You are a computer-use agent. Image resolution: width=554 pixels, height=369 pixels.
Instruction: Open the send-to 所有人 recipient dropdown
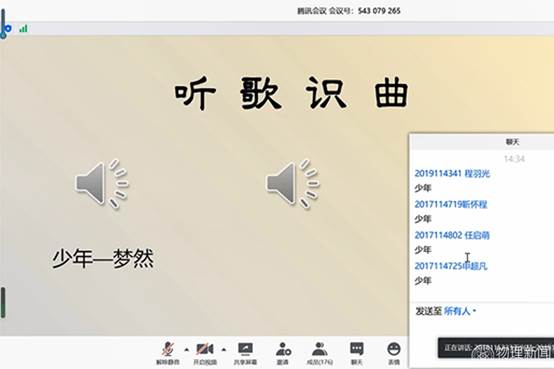(460, 311)
